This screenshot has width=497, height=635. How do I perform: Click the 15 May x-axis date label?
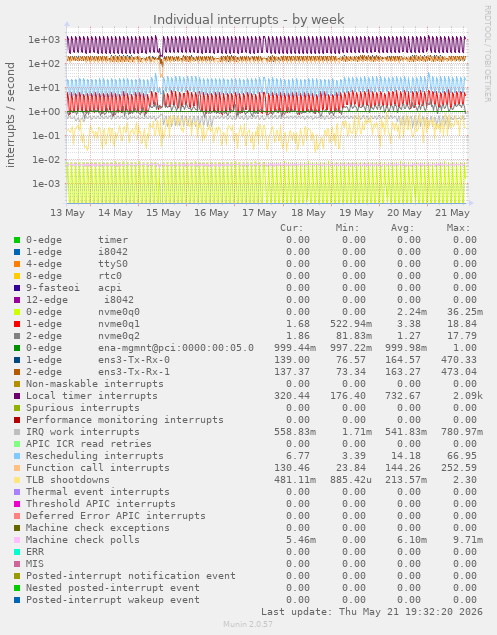163,213
